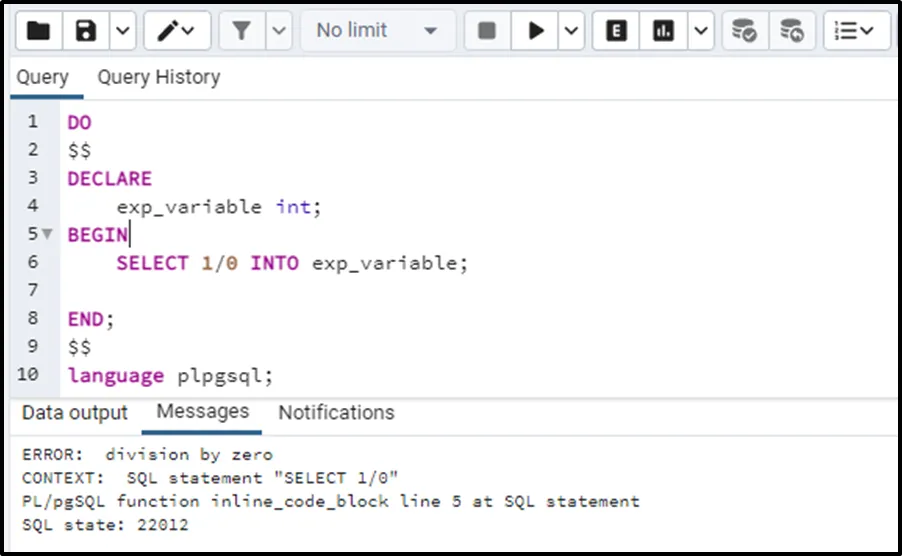Expand the Edit pencil dropdown
Viewport: 902px width, 556px height.
pos(178,31)
